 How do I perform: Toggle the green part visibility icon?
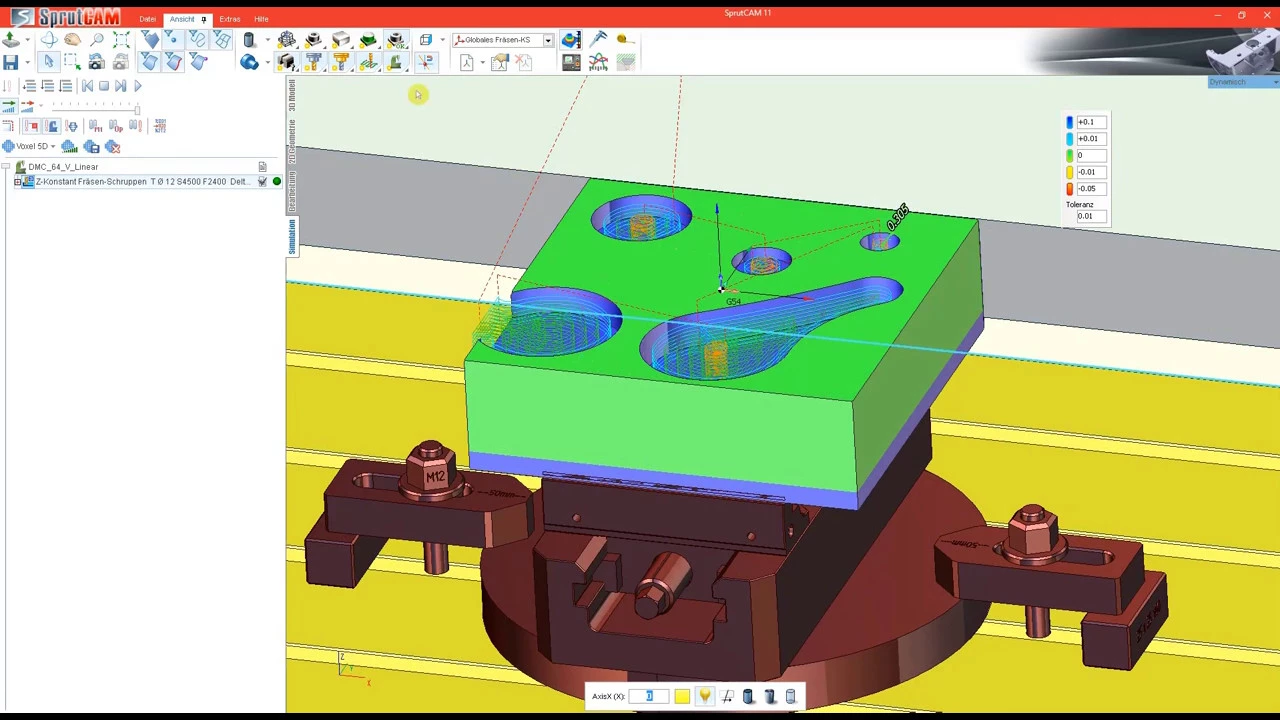click(368, 39)
